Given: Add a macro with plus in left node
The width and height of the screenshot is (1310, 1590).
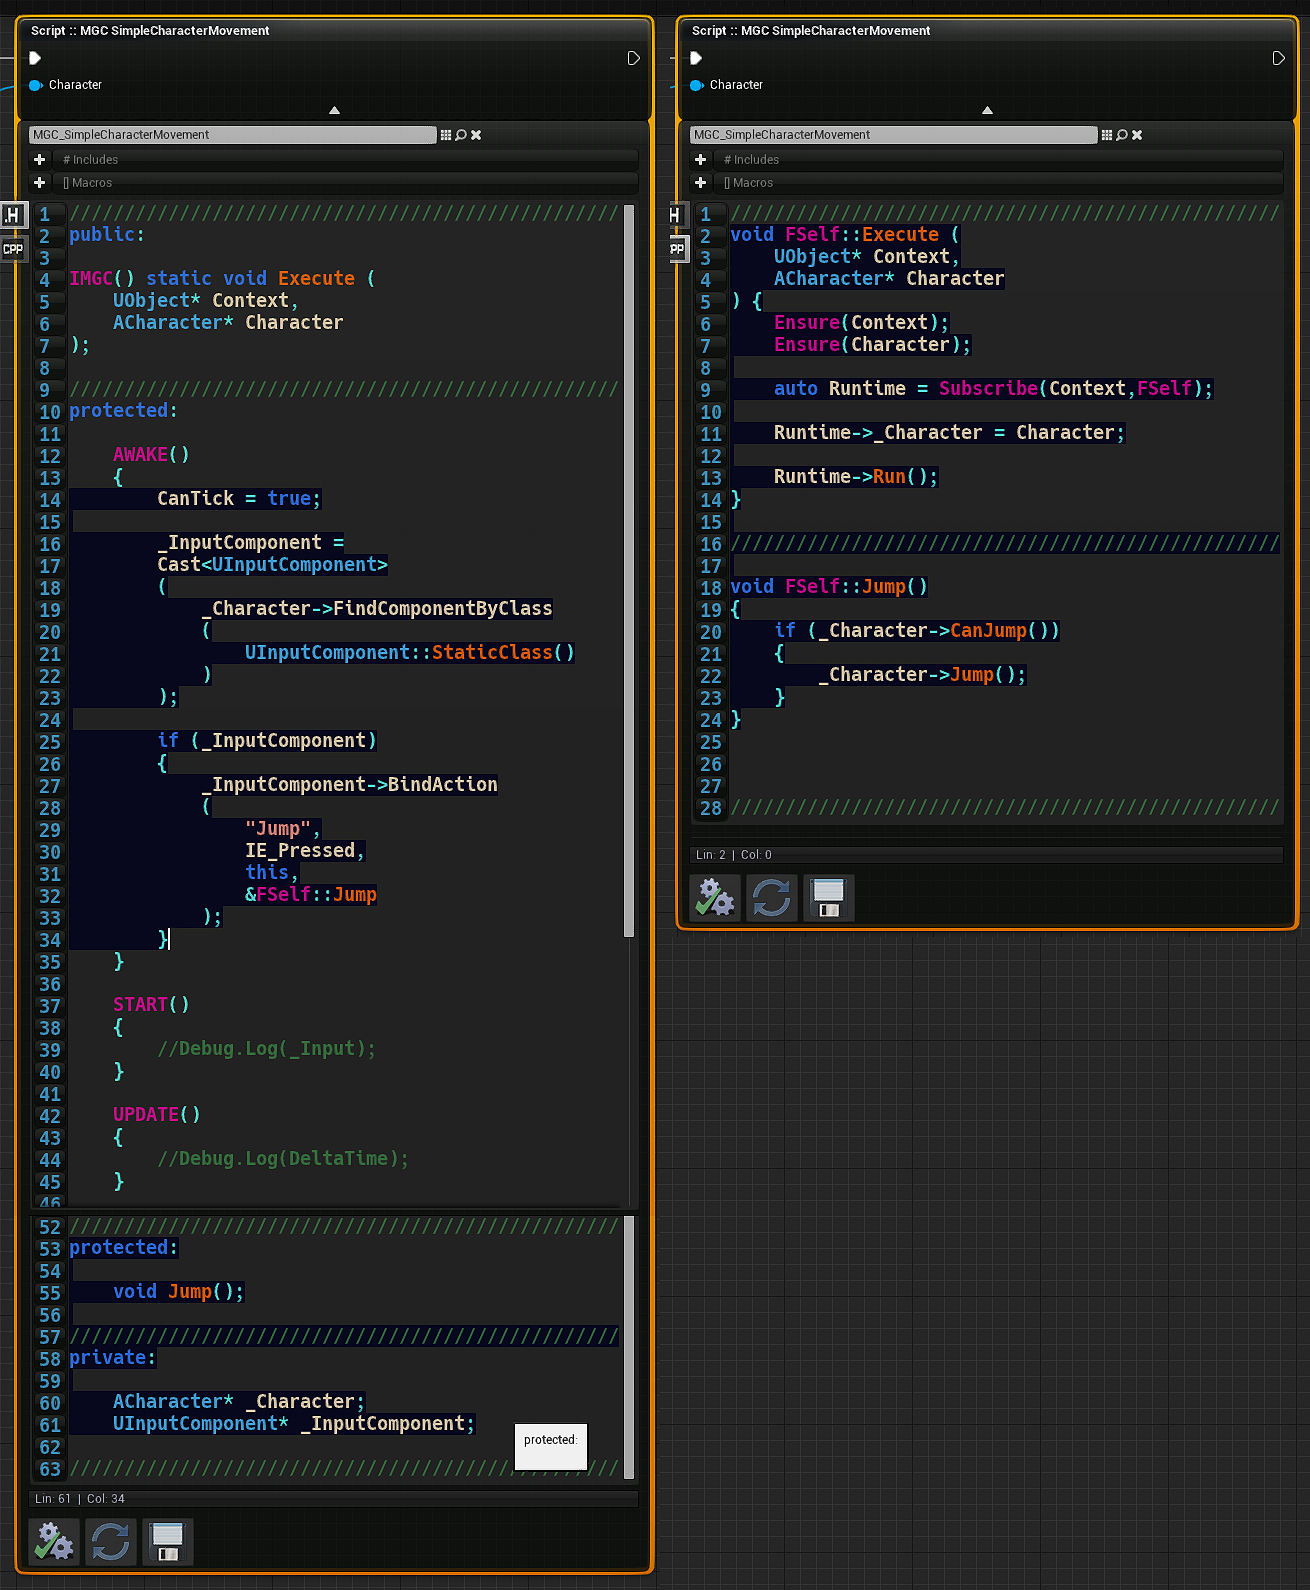Looking at the screenshot, I should point(39,182).
